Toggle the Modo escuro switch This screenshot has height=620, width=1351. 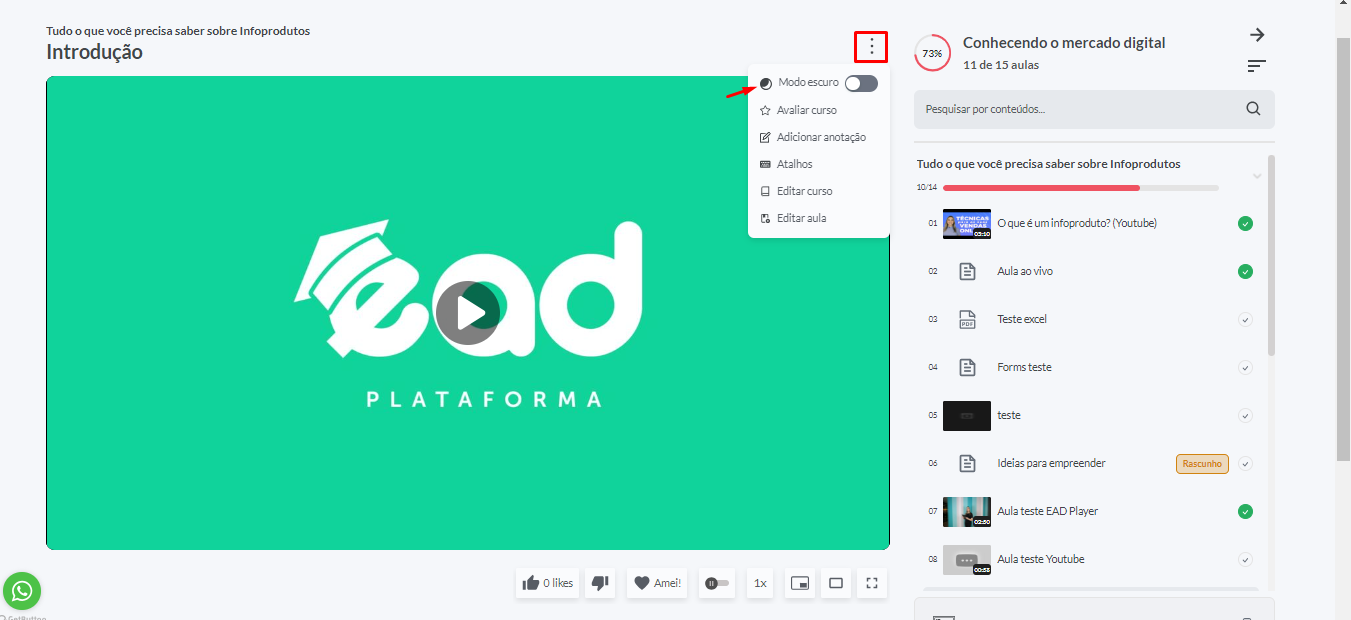[x=861, y=83]
